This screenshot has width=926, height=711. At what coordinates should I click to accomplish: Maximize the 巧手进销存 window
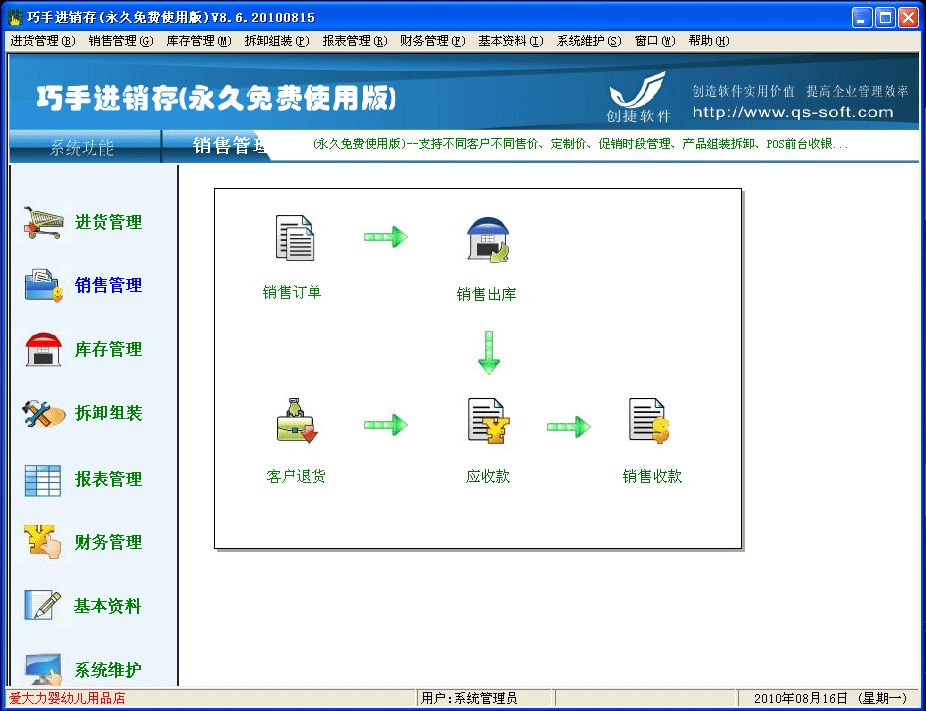885,18
